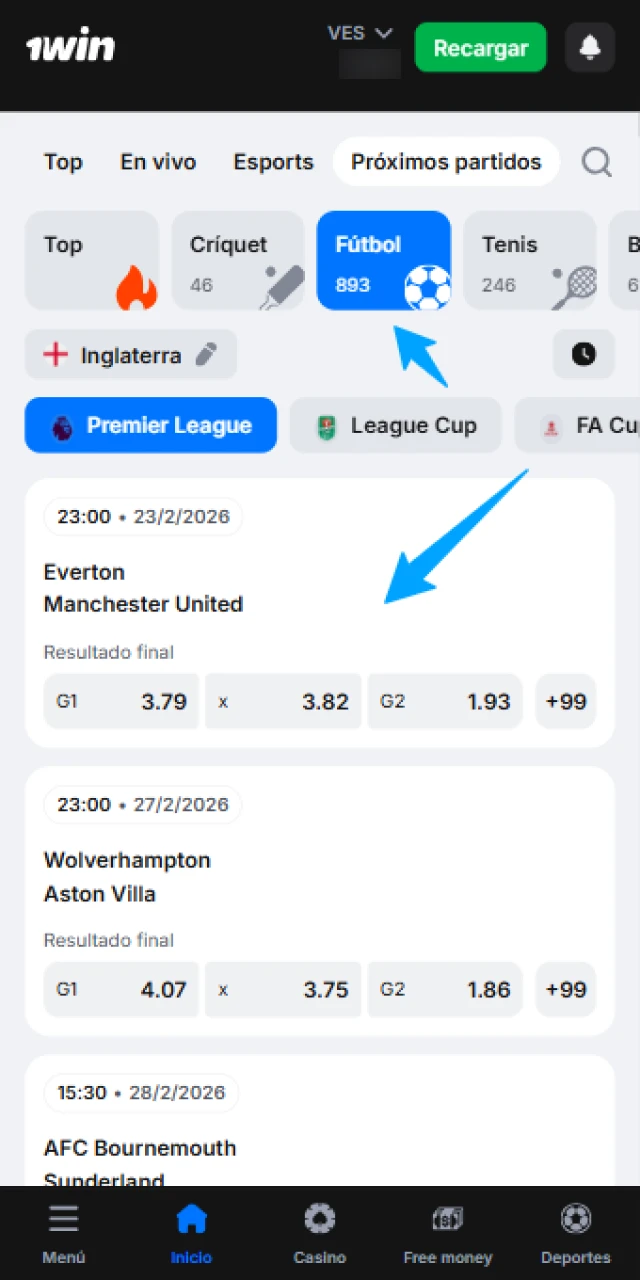The width and height of the screenshot is (640, 1280).
Task: Expand +99 odds for Wolverhampton match
Action: (566, 989)
